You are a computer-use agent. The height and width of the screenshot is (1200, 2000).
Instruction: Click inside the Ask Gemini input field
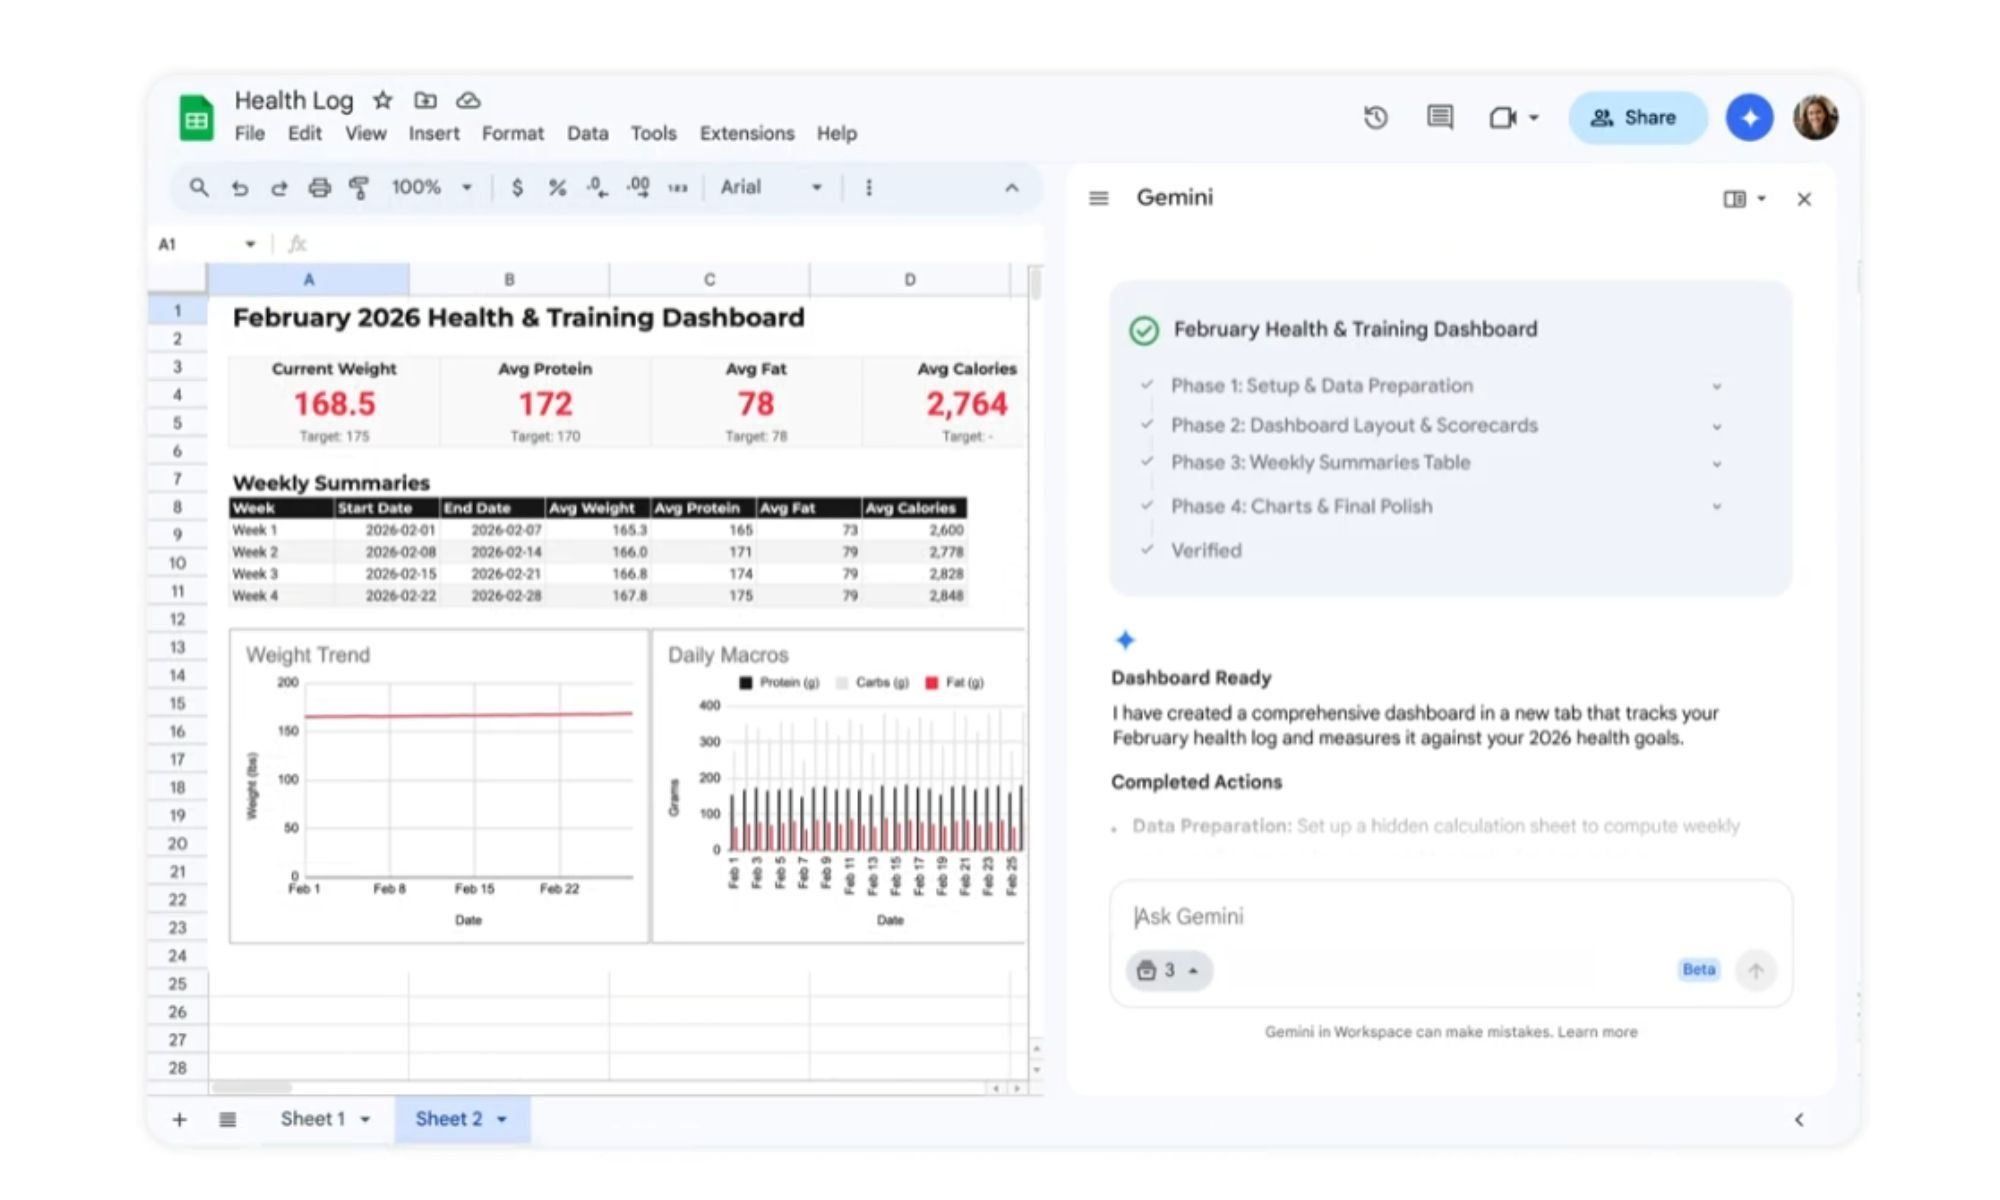pyautogui.click(x=1300, y=915)
